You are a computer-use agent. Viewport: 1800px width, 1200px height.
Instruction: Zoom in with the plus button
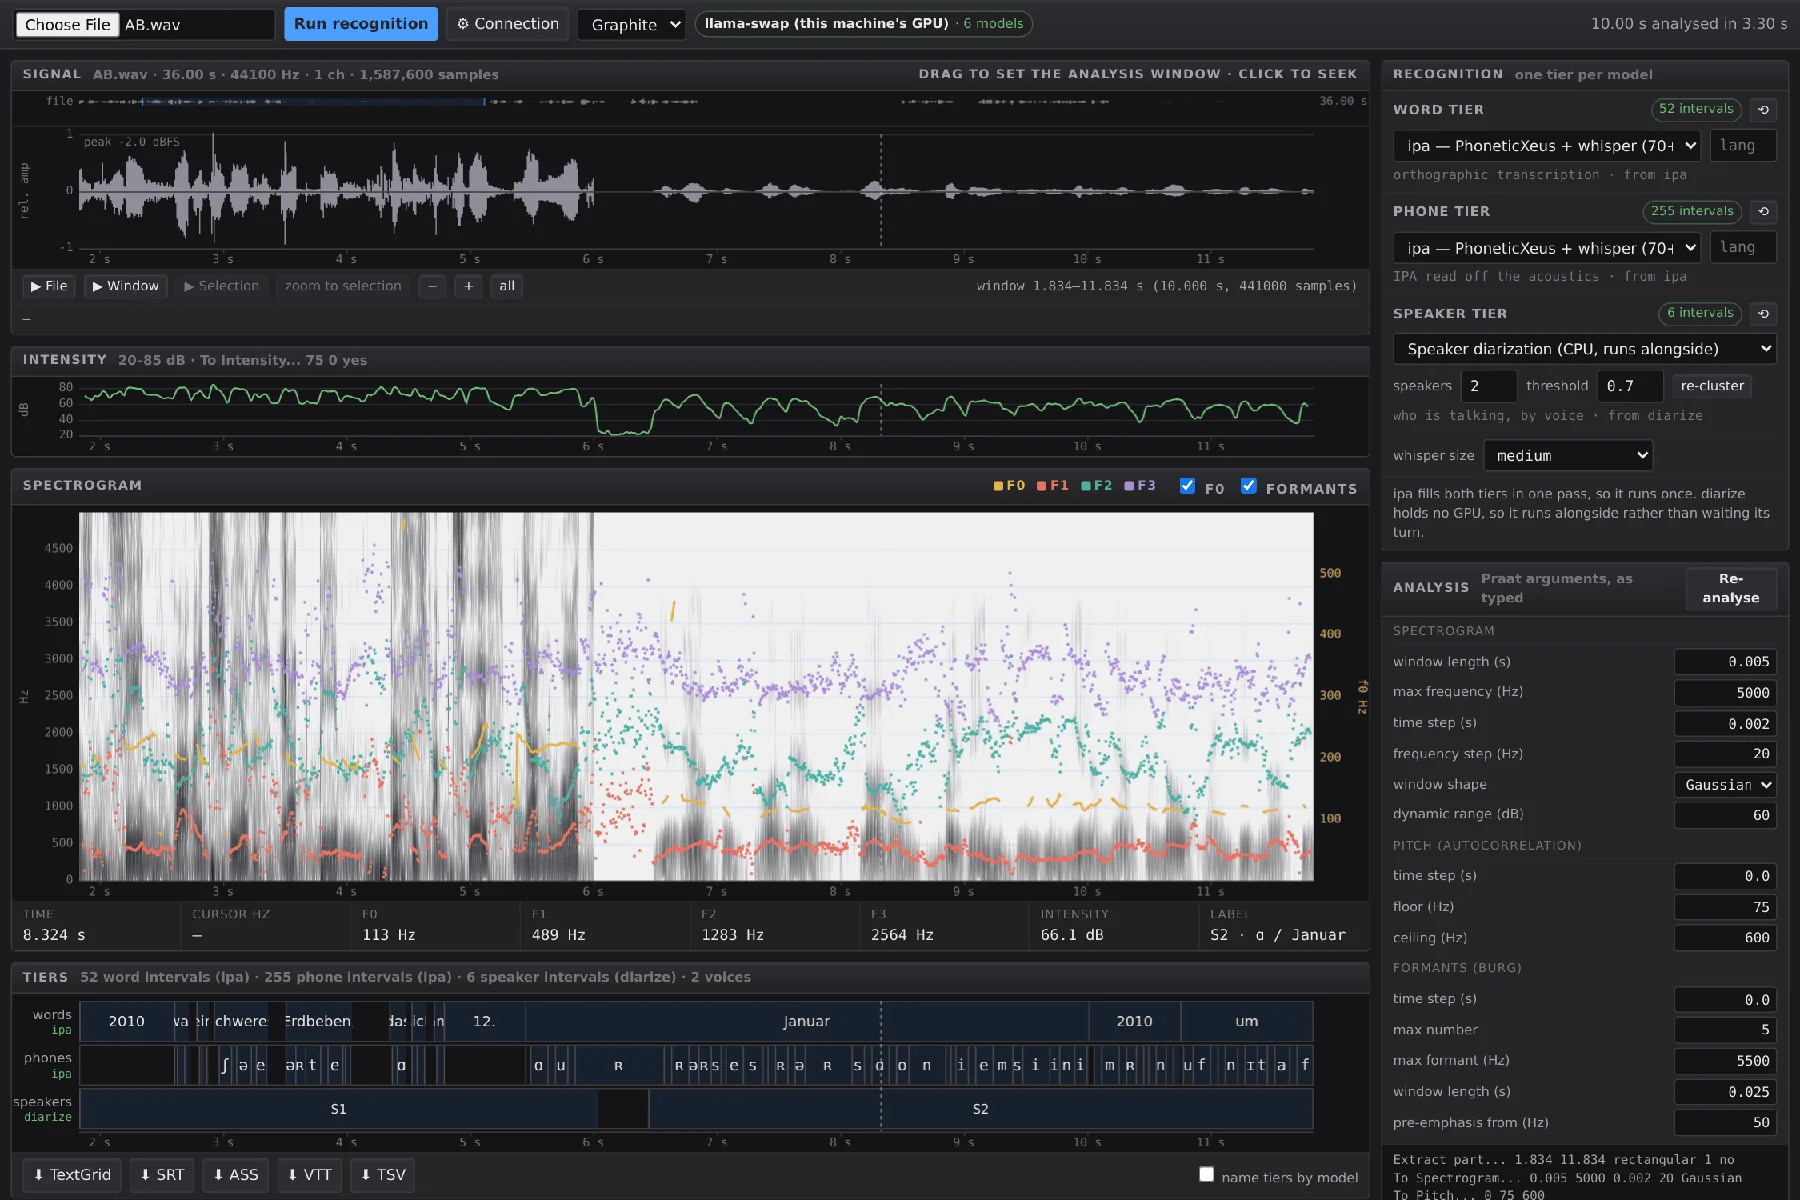468,286
